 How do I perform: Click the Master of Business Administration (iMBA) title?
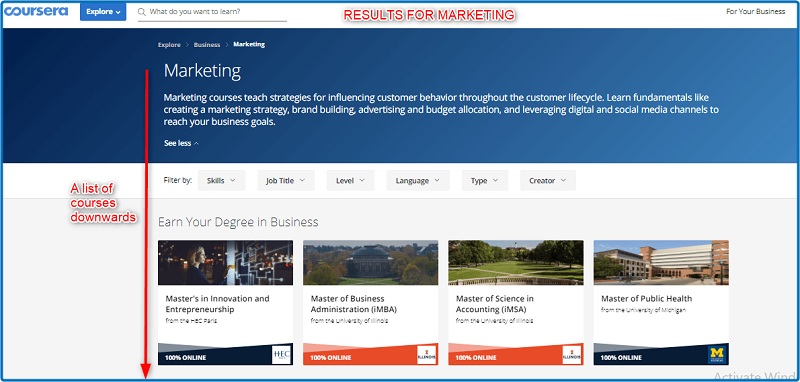pyautogui.click(x=354, y=304)
